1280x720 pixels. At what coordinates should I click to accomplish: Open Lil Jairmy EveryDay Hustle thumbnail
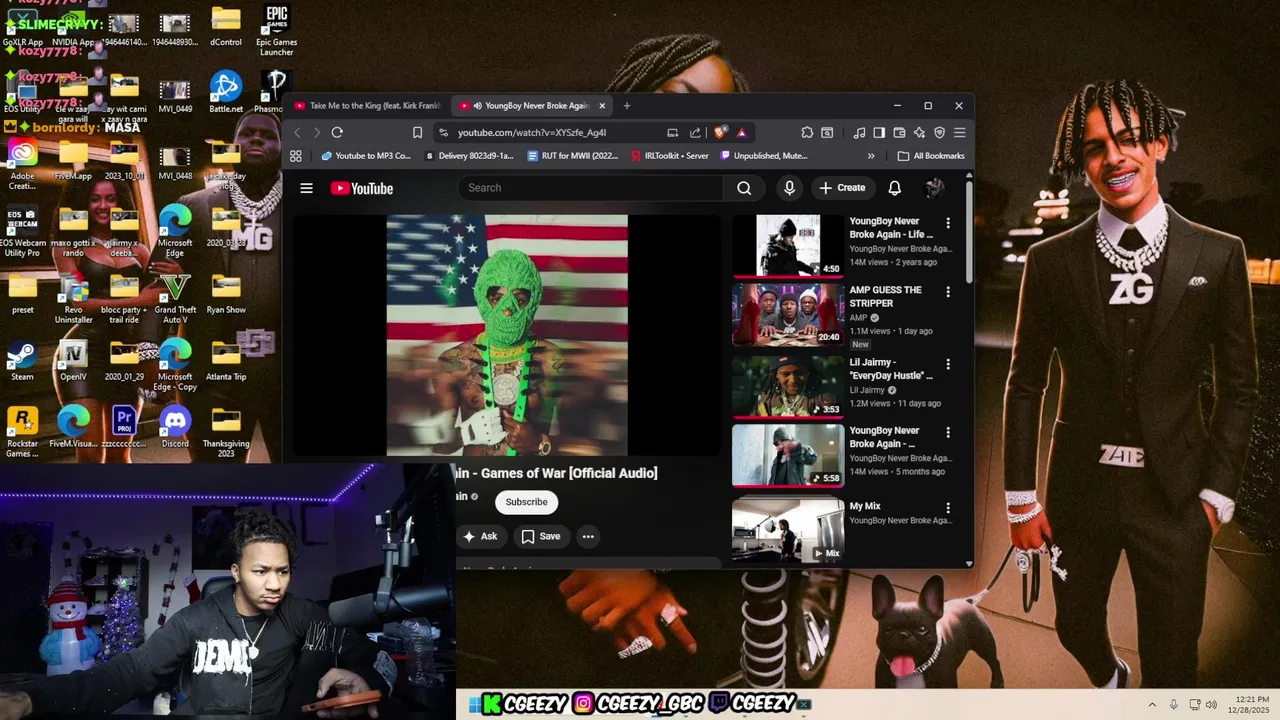[x=788, y=385]
